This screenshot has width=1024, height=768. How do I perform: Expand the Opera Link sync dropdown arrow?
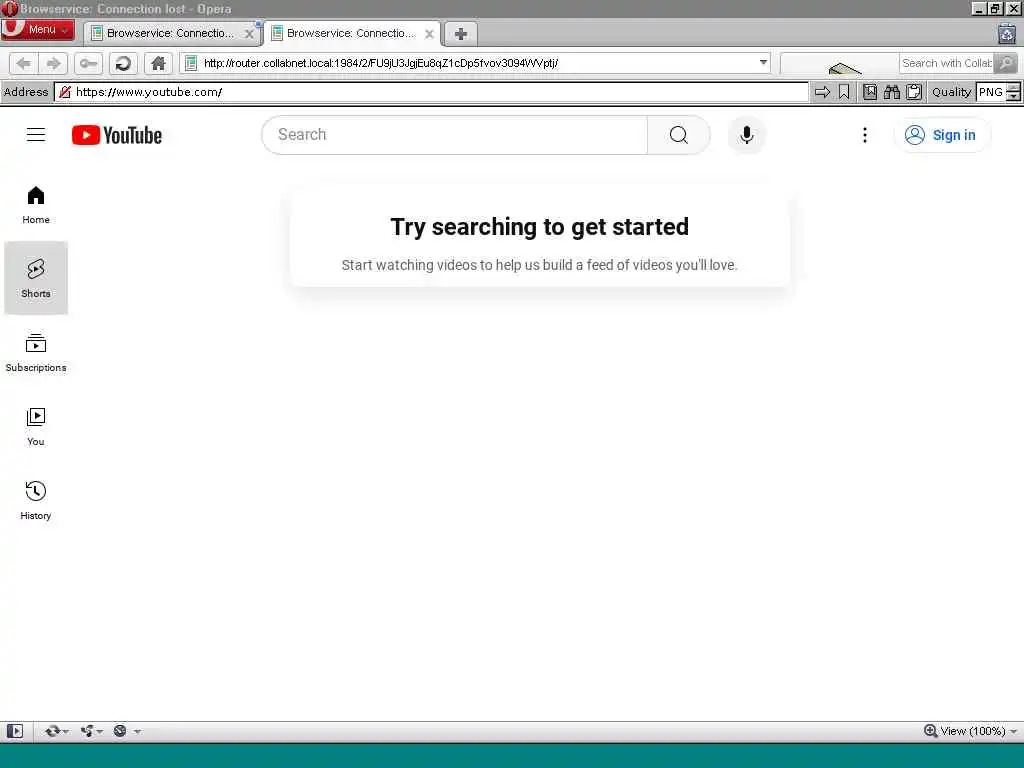pos(65,732)
